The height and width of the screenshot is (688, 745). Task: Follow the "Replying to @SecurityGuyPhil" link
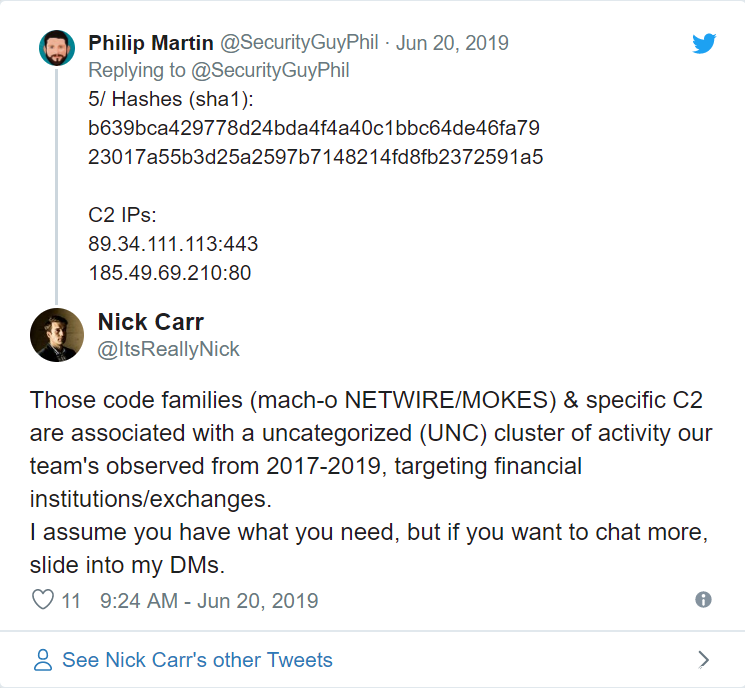218,70
